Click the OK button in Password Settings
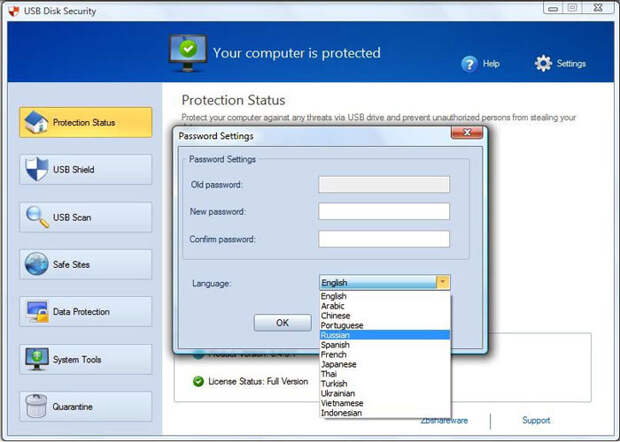620x442 pixels. (x=282, y=323)
